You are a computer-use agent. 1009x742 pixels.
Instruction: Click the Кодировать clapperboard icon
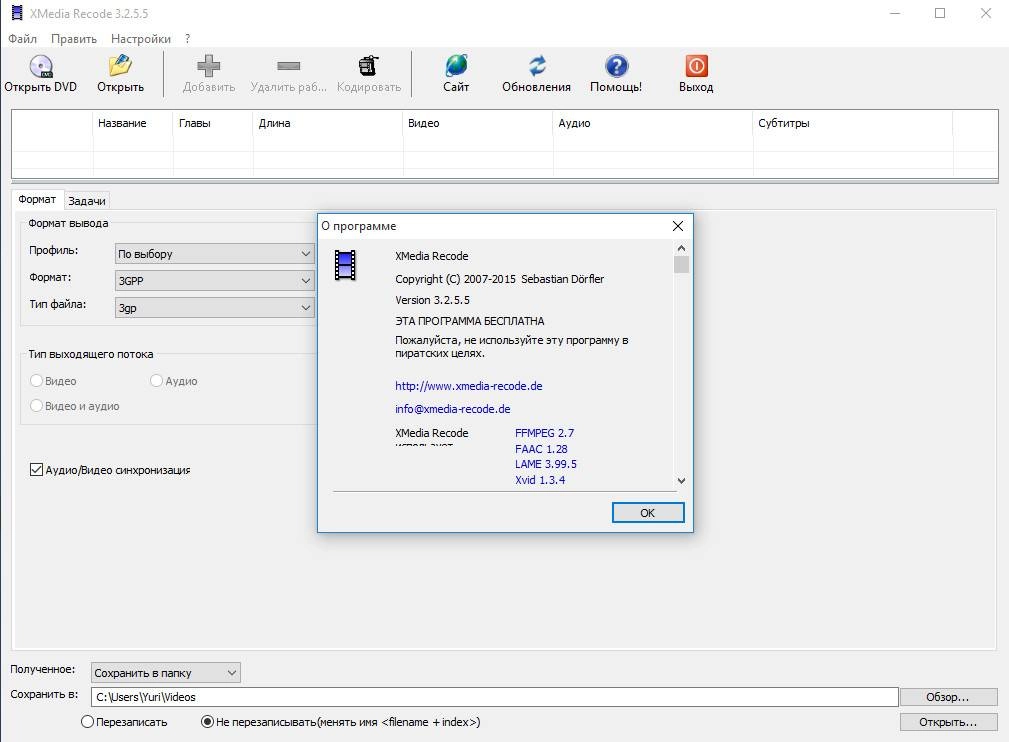click(x=369, y=66)
